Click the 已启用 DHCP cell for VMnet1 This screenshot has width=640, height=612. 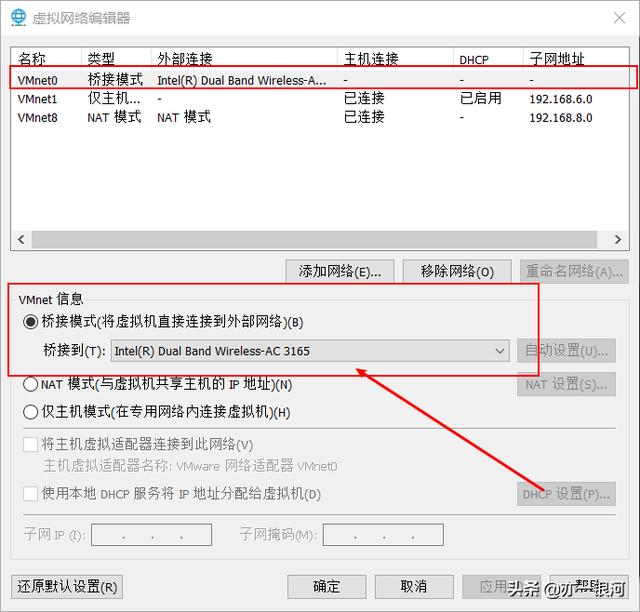coord(480,98)
